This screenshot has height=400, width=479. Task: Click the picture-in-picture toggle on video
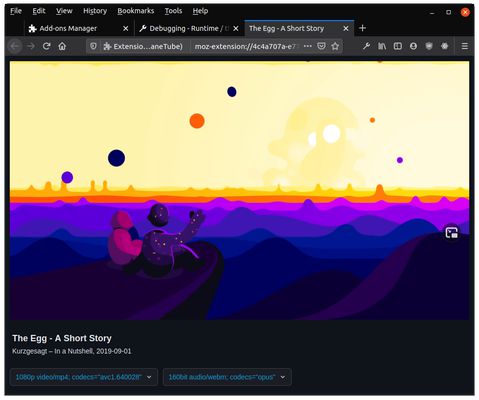coord(452,232)
